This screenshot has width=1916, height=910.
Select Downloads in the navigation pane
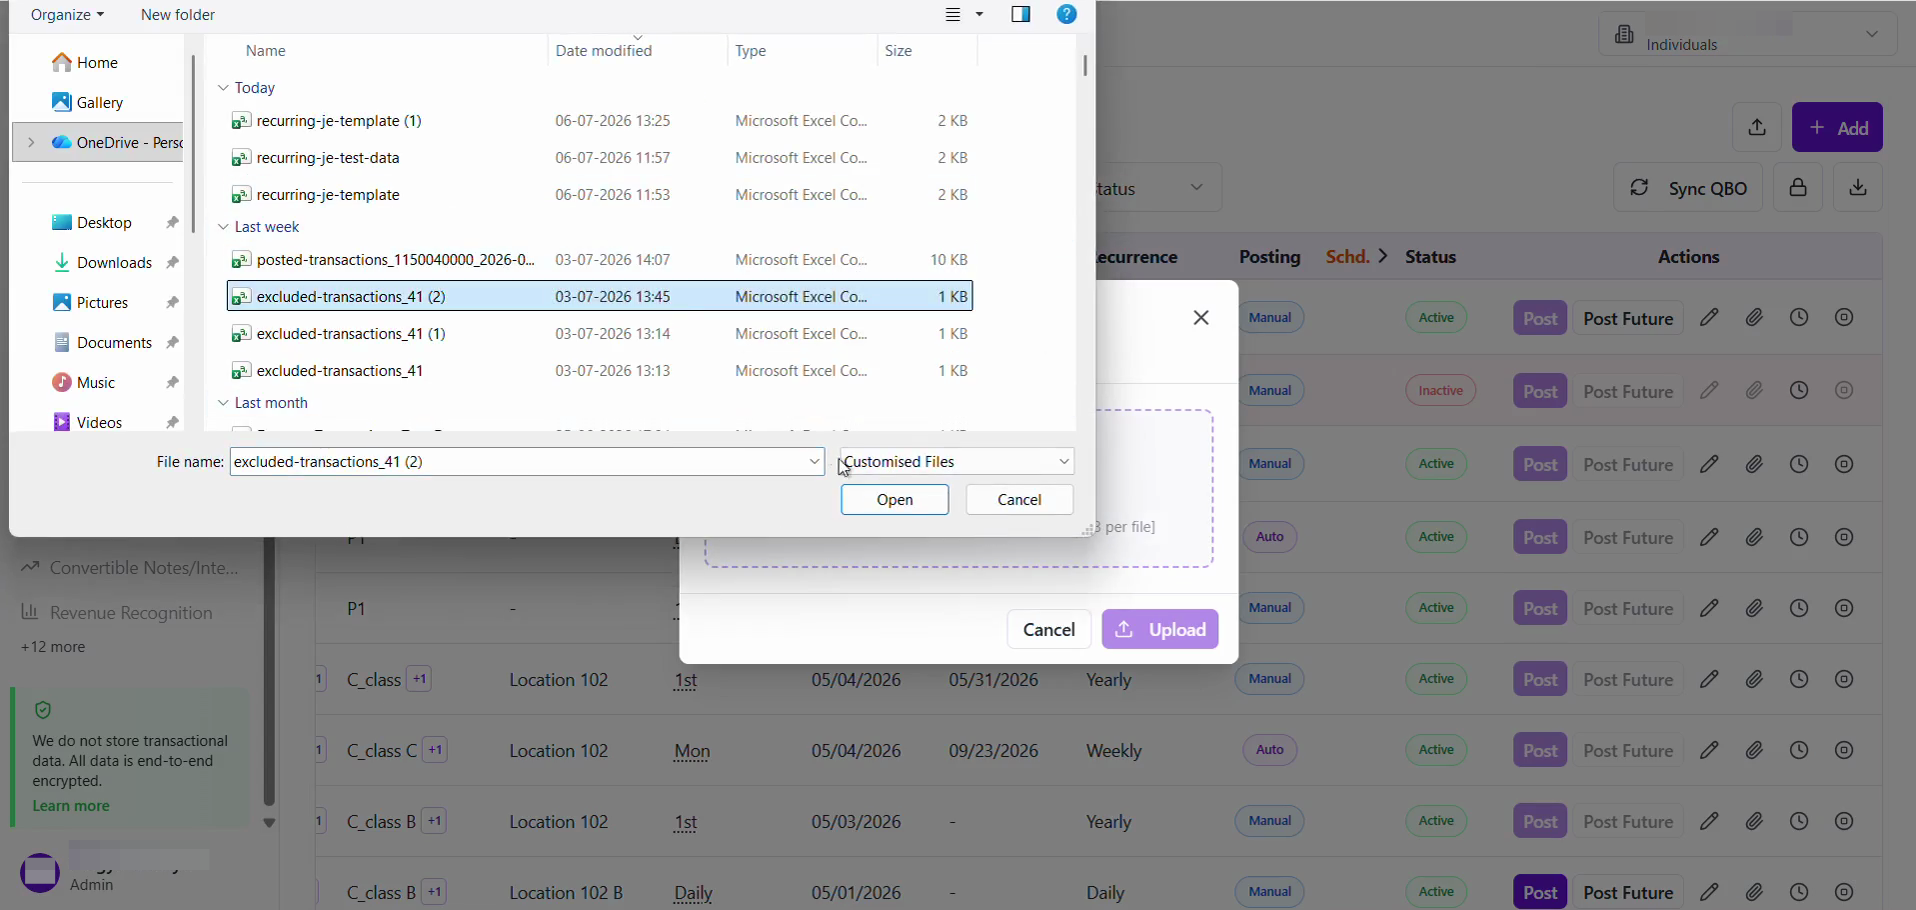click(x=114, y=263)
